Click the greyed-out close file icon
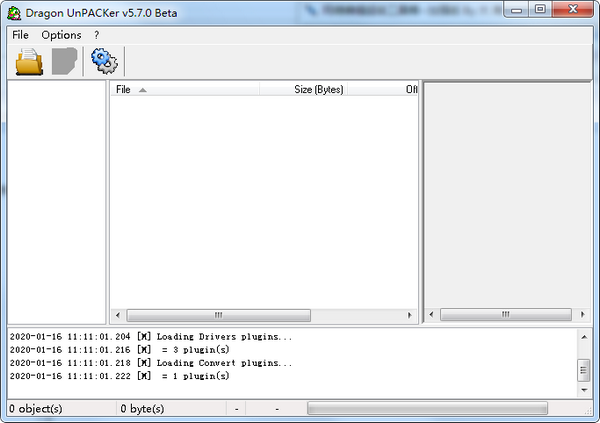600x423 pixels. [64, 61]
